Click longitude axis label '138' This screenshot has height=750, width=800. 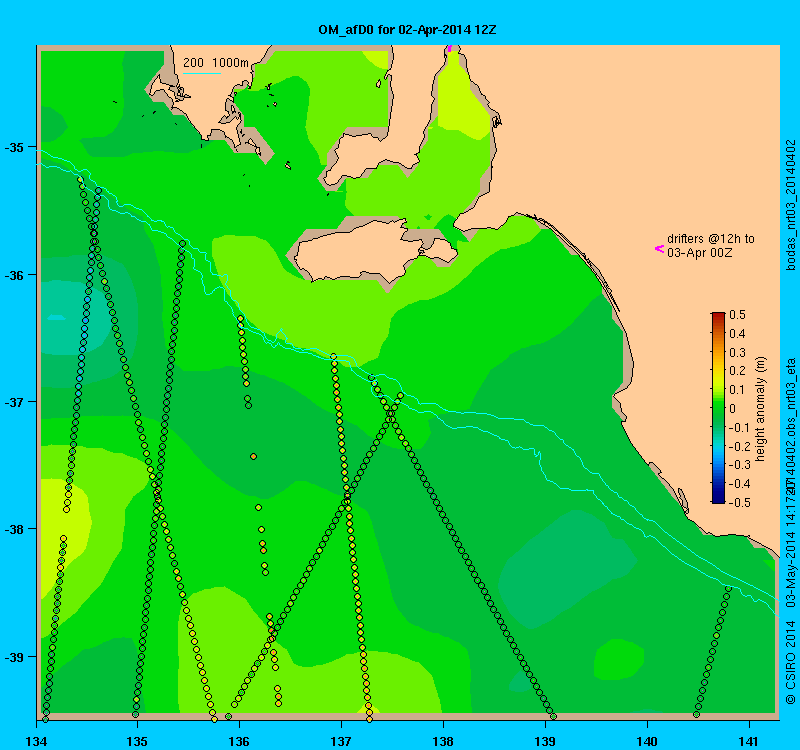click(x=443, y=740)
